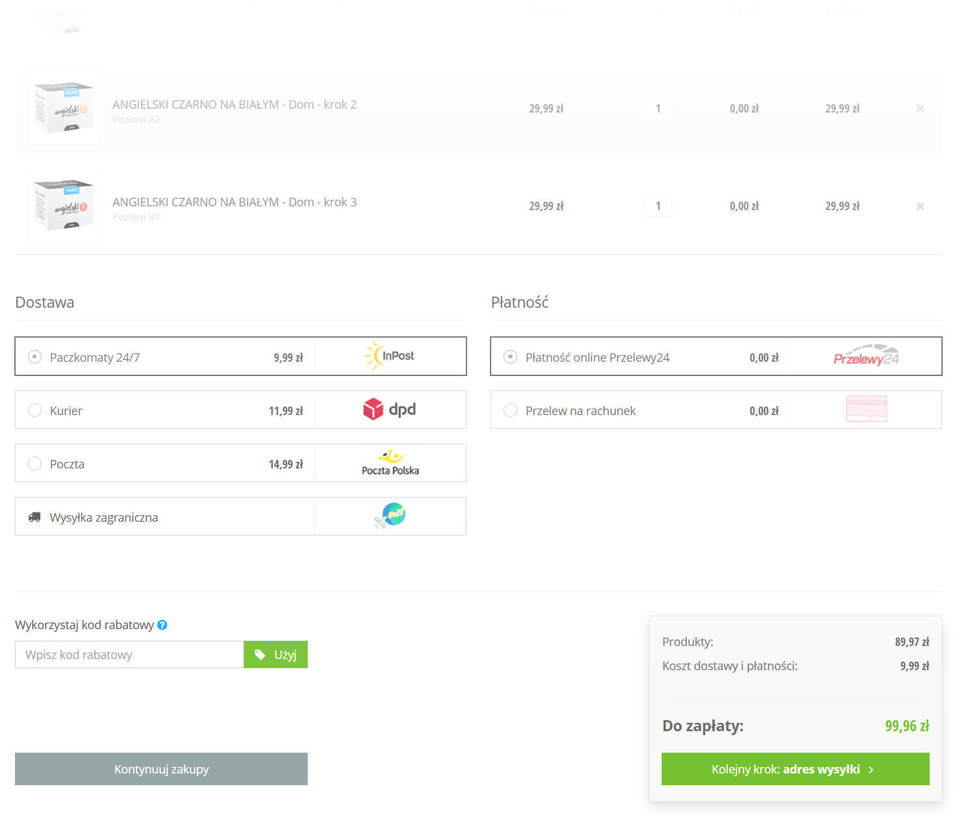This screenshot has width=957, height=821.
Task: Click the bank transfer form icon
Action: coord(866,410)
